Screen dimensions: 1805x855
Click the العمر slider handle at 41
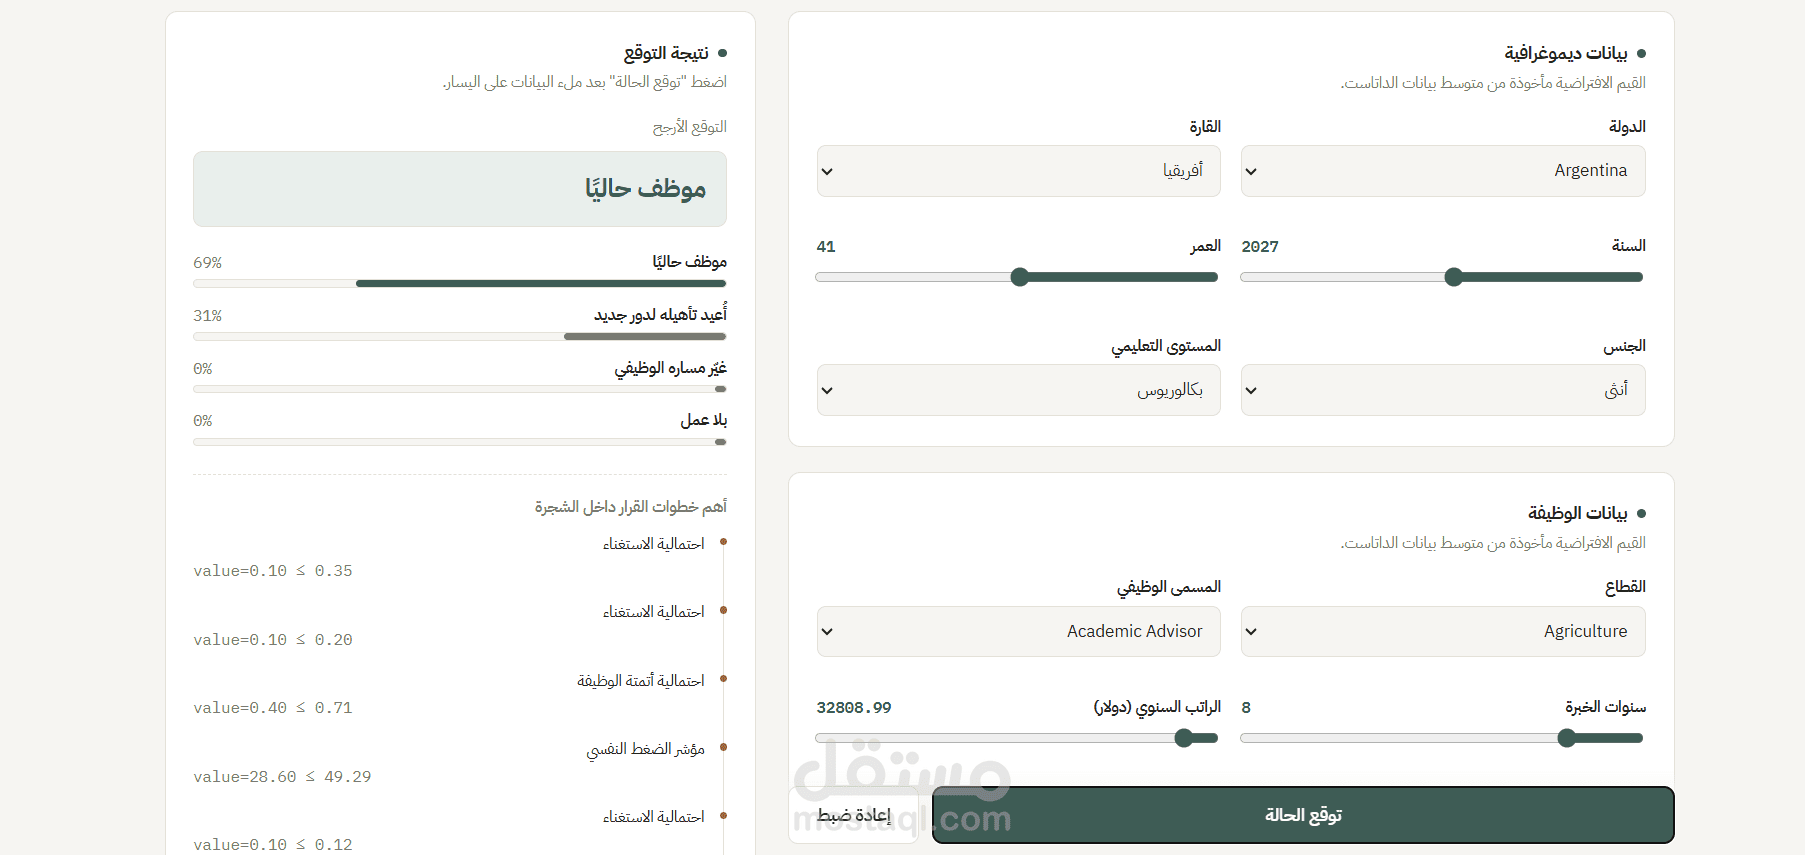(1020, 277)
